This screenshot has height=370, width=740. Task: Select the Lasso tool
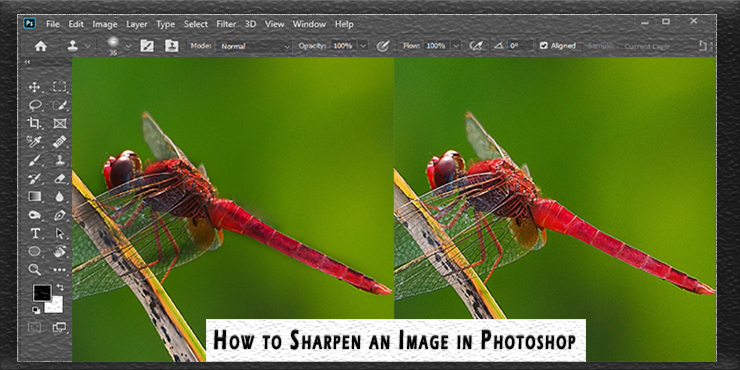click(x=34, y=105)
